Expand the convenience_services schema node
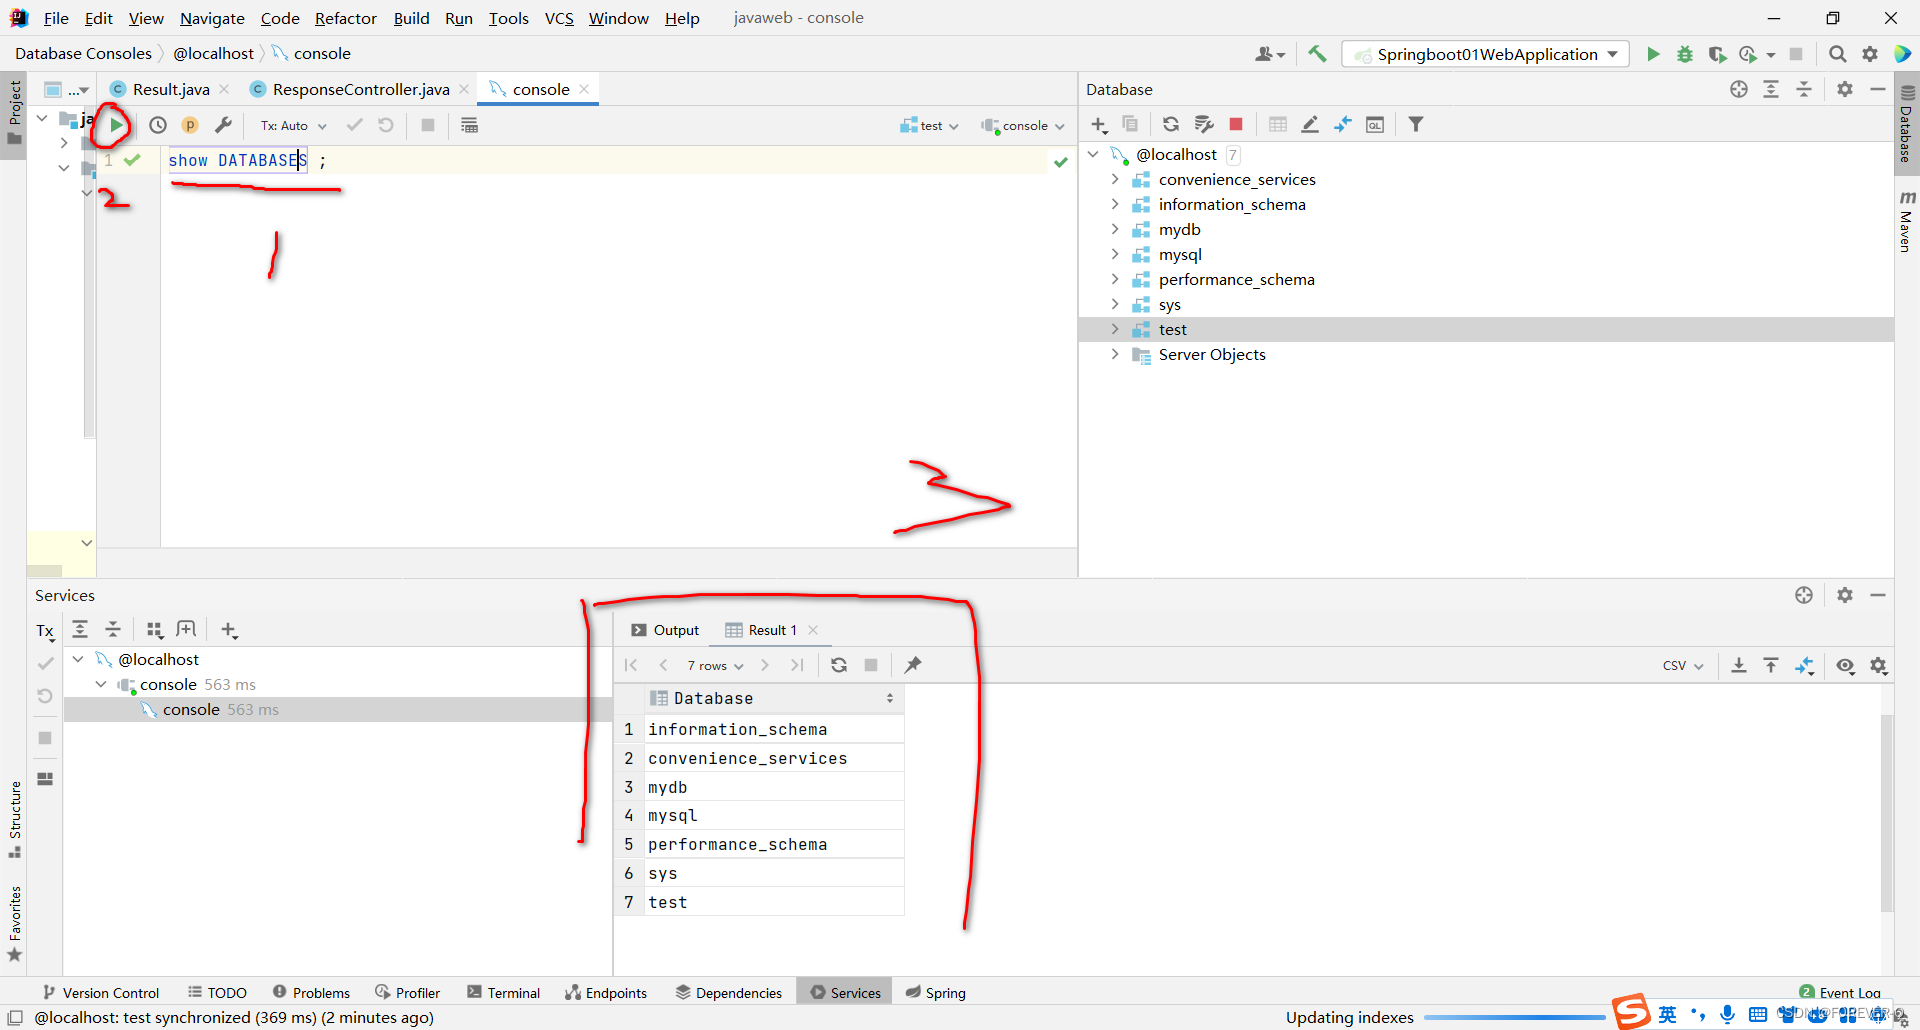This screenshot has width=1920, height=1030. click(1115, 179)
